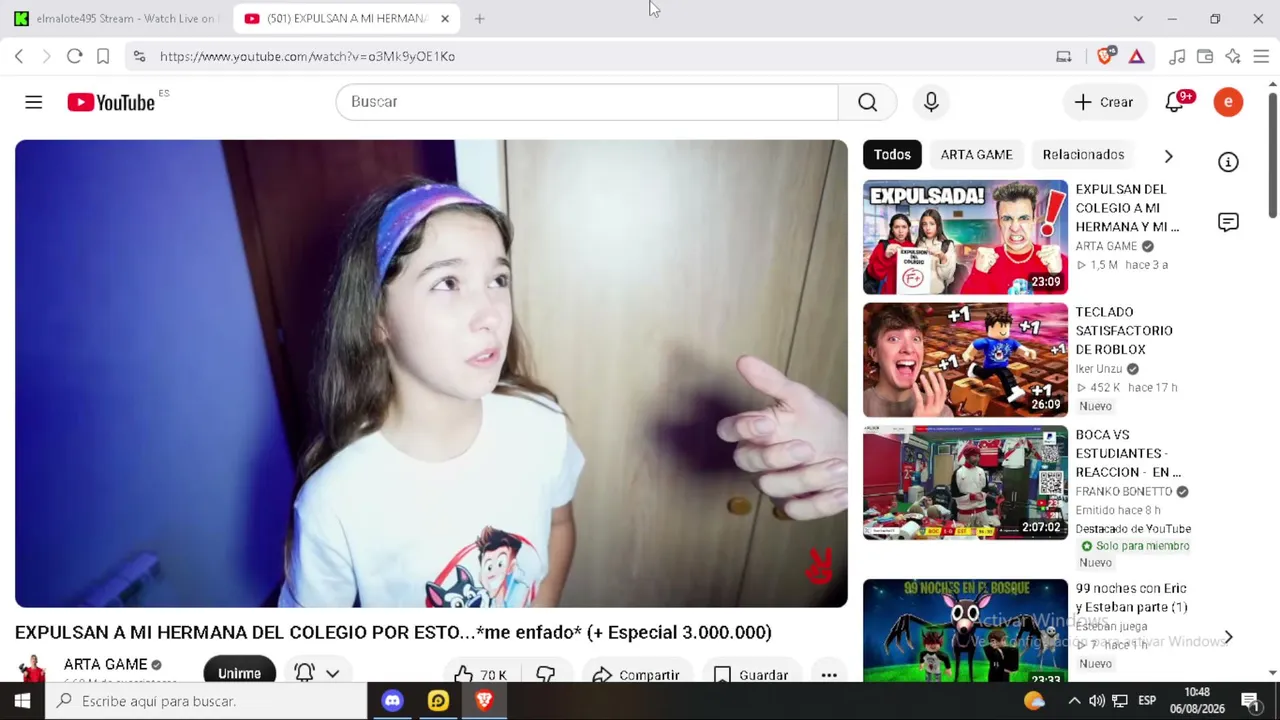Click the Unirme membership button
Screen dimensions: 1280x720
239,673
